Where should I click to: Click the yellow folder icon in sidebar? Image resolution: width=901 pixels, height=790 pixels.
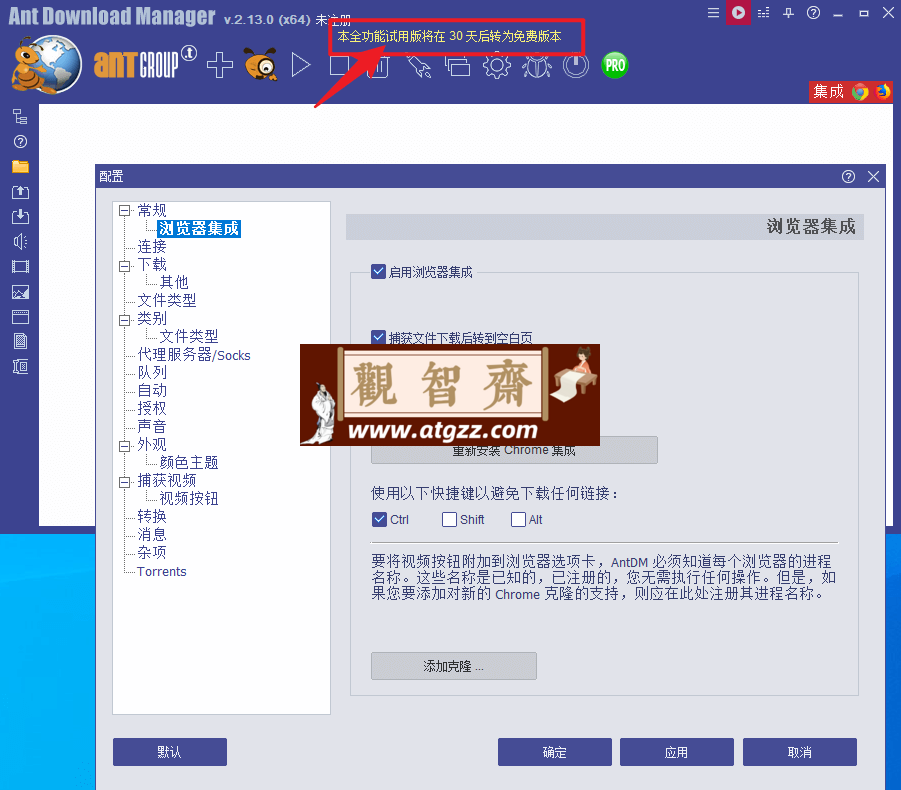point(20,167)
